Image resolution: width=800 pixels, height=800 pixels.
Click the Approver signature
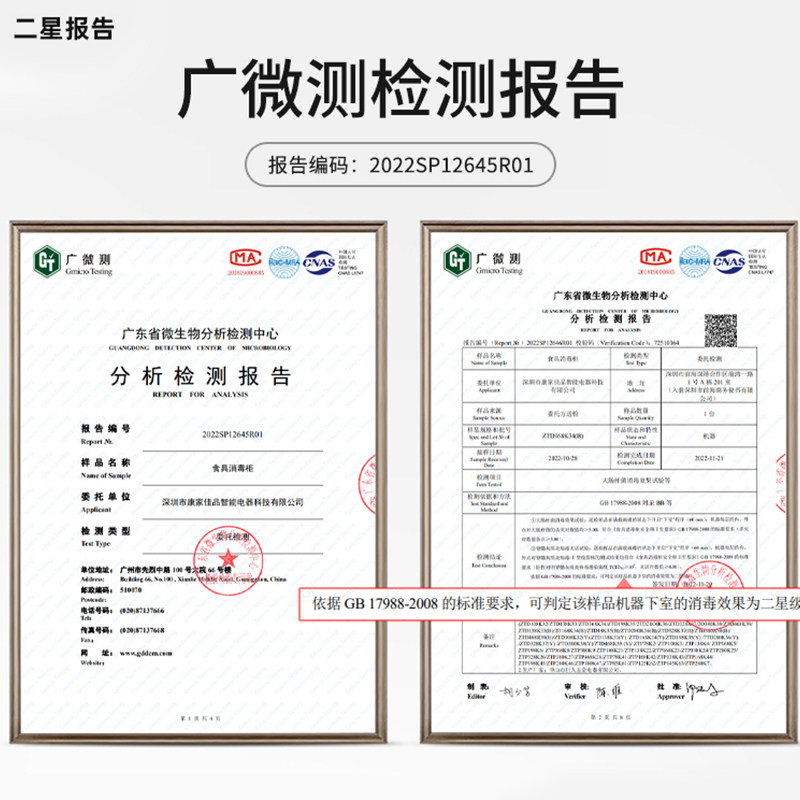pyautogui.click(x=705, y=690)
